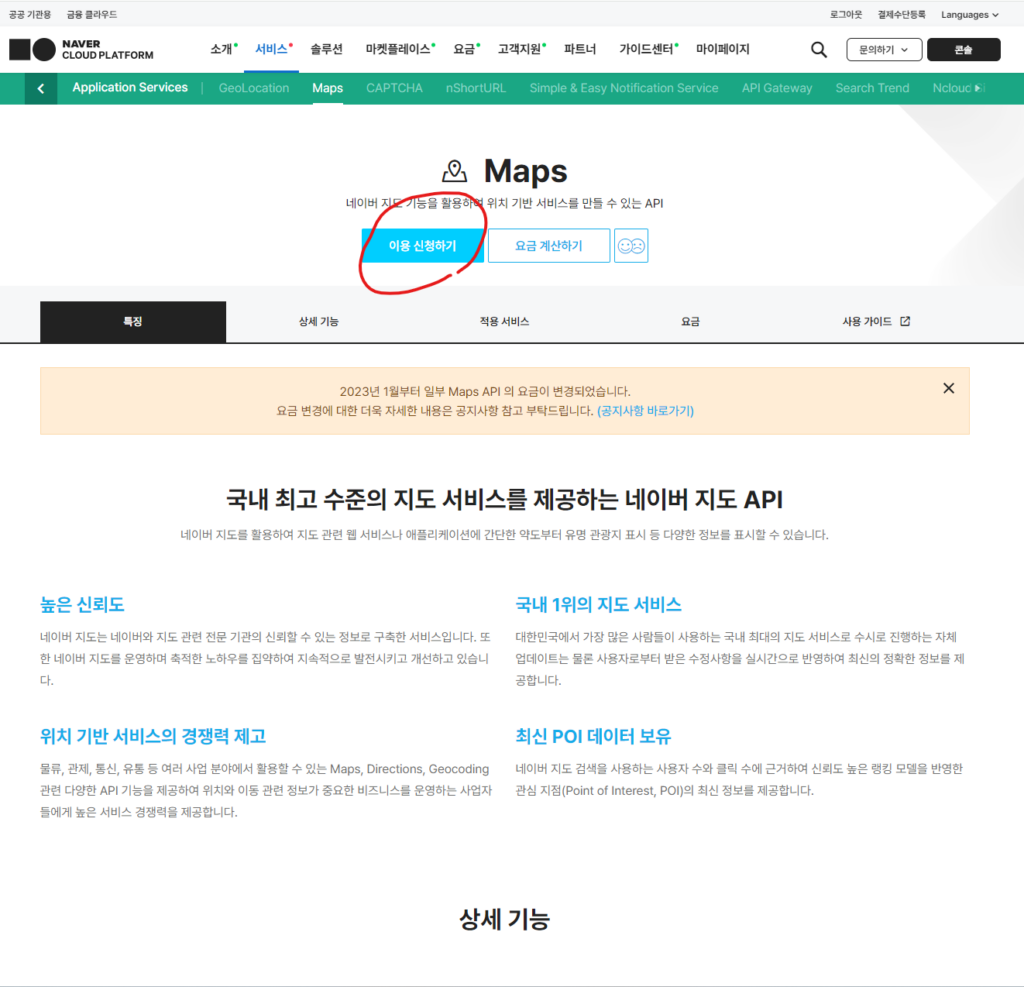Click the 로그아웃 link

[846, 14]
